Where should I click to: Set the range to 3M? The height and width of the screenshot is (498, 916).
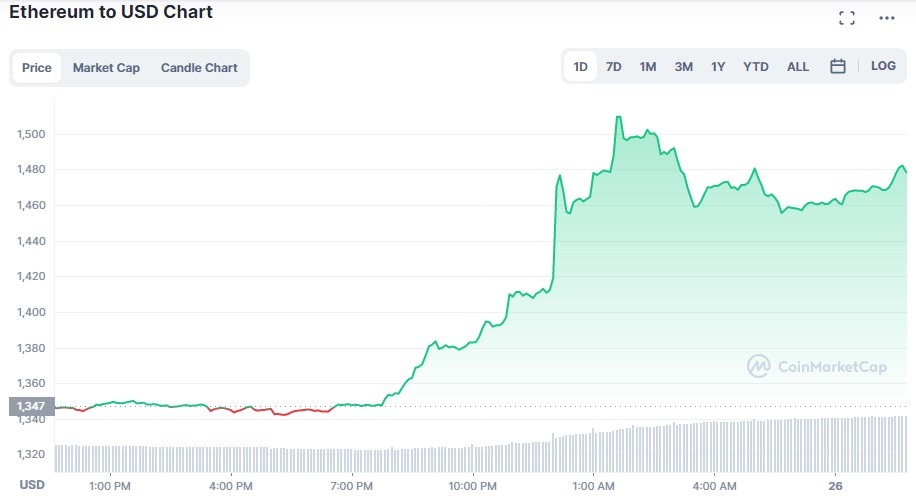(683, 67)
